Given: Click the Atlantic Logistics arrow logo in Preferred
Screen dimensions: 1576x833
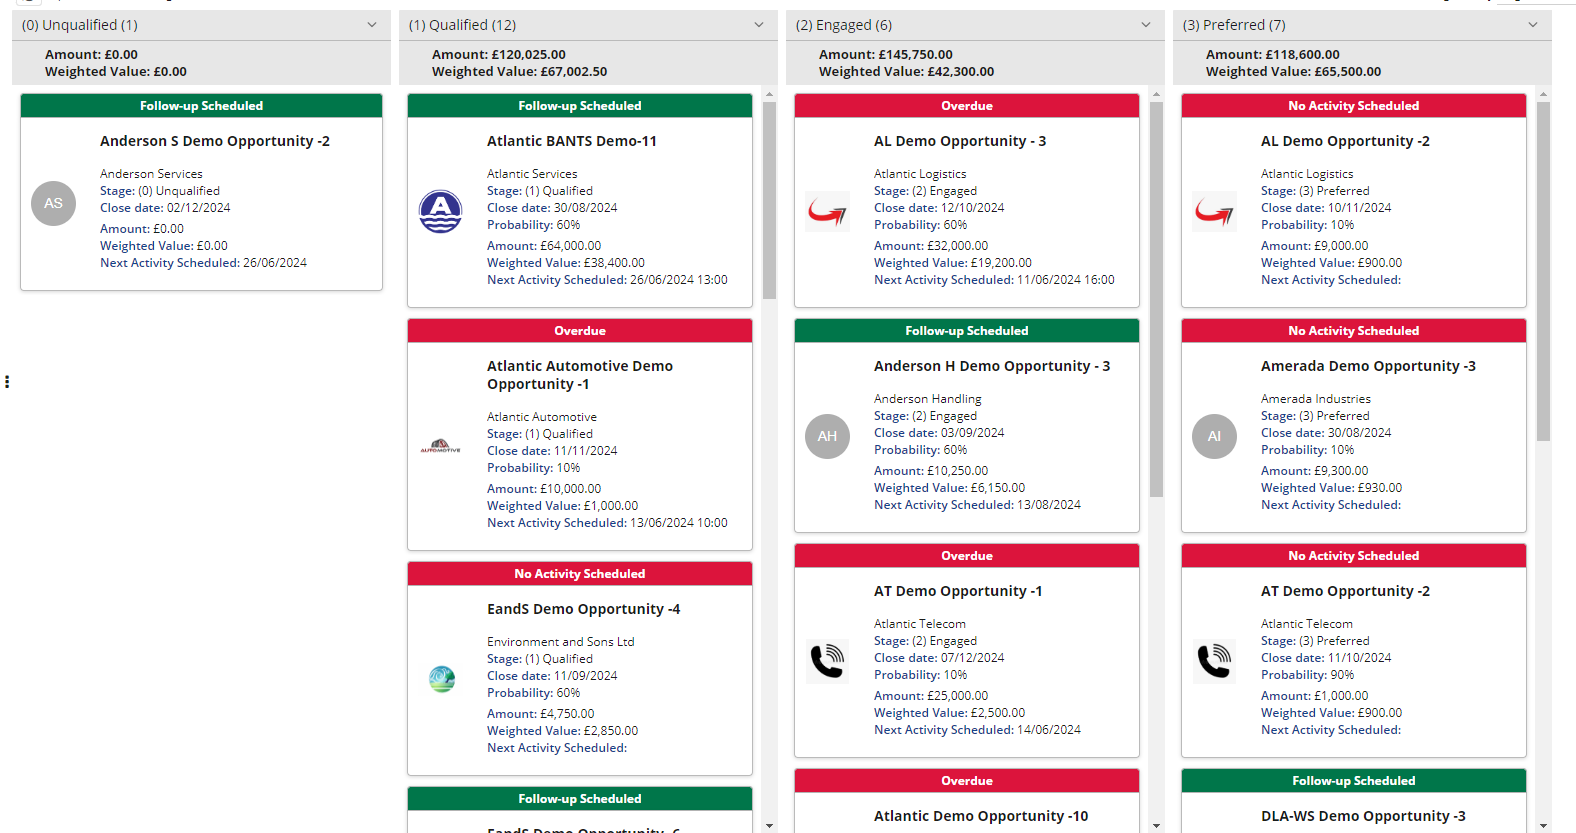Looking at the screenshot, I should point(1214,211).
